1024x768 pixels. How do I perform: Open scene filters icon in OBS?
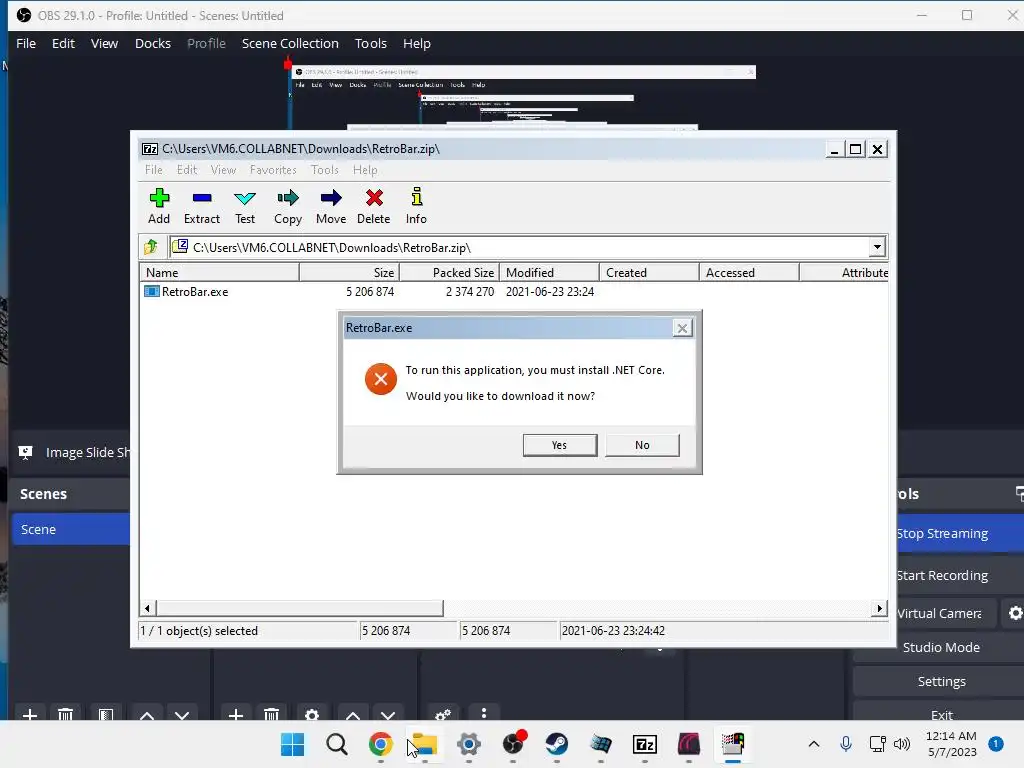click(x=106, y=714)
